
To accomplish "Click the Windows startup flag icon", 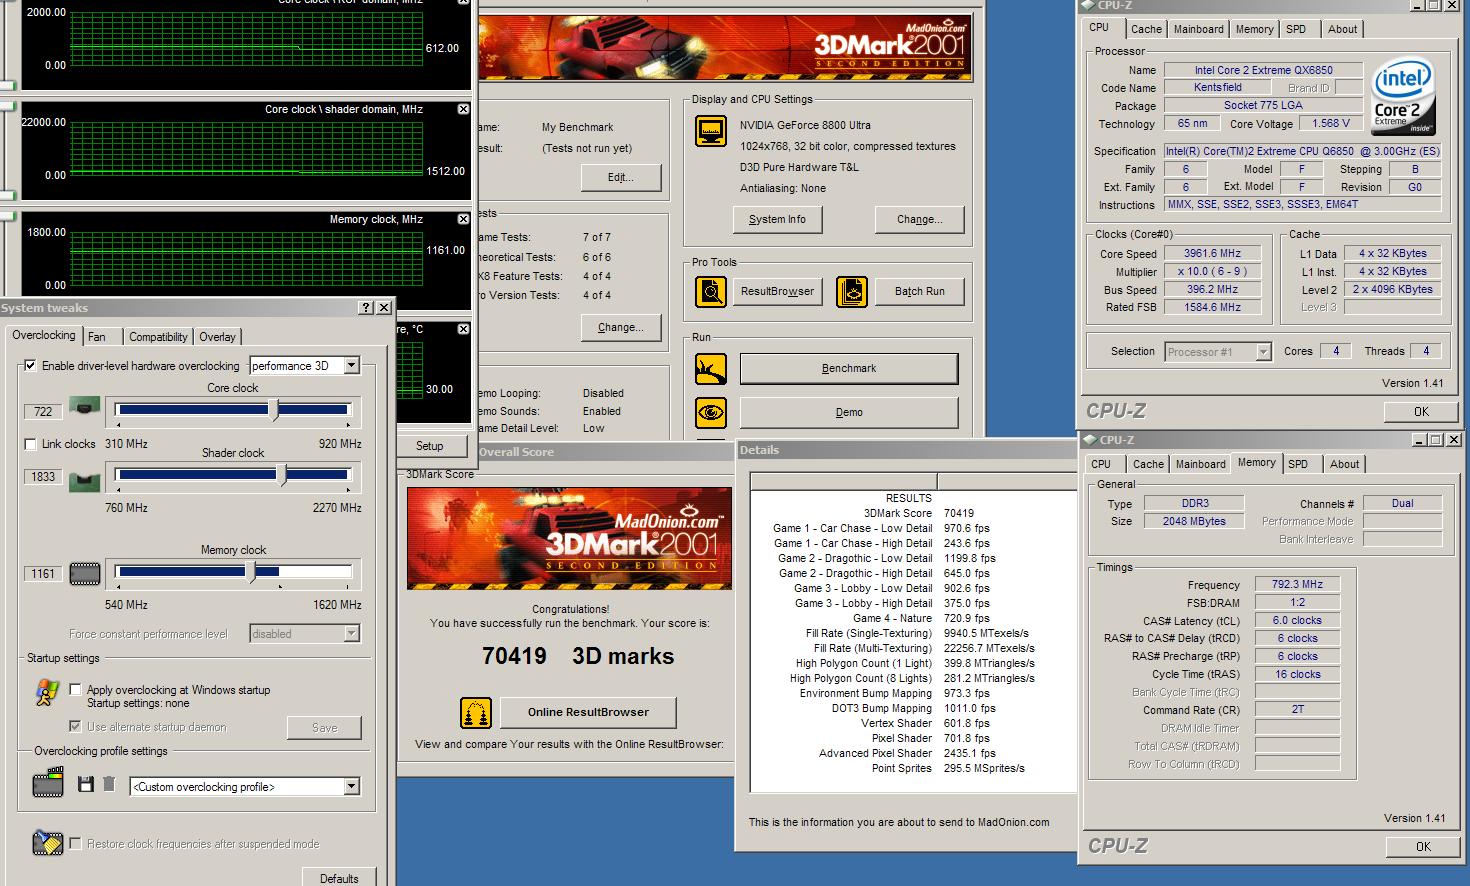I will 47,693.
